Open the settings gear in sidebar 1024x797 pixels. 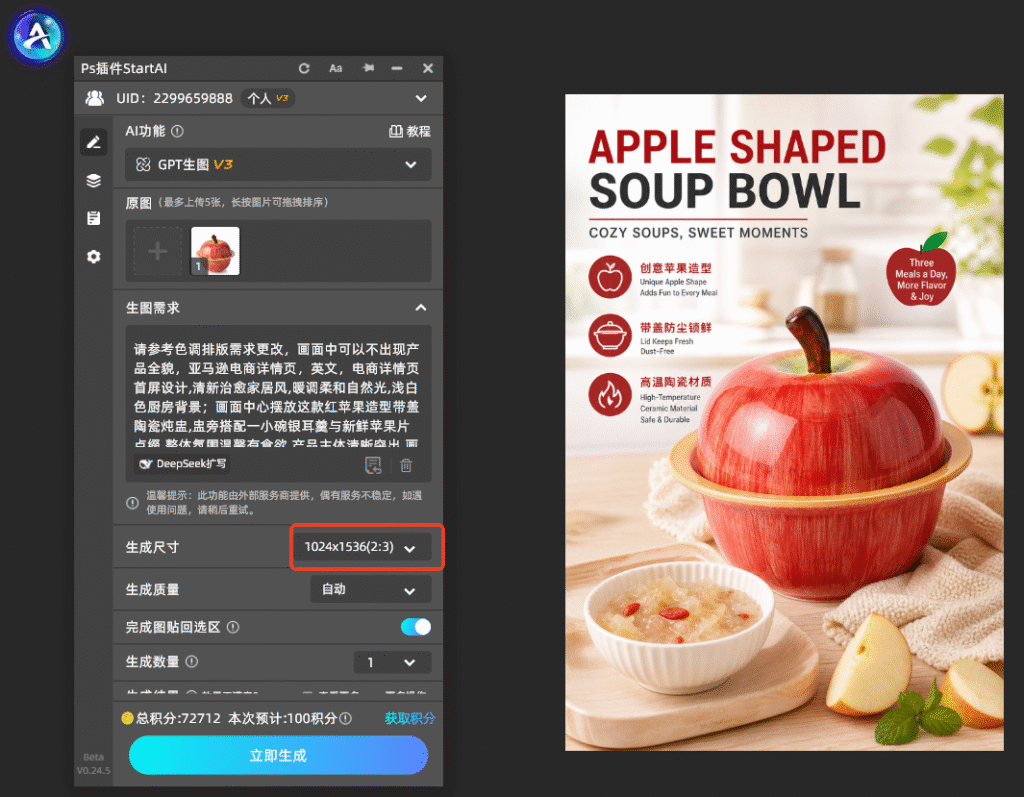coord(93,256)
